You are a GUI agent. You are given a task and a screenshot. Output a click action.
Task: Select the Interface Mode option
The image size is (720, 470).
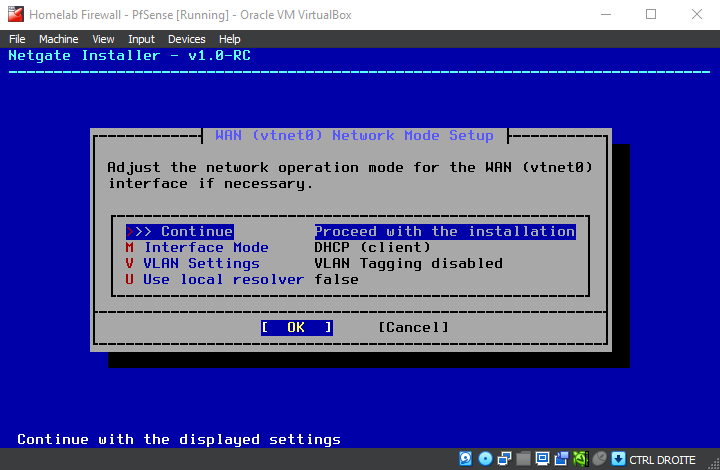click(x=197, y=247)
